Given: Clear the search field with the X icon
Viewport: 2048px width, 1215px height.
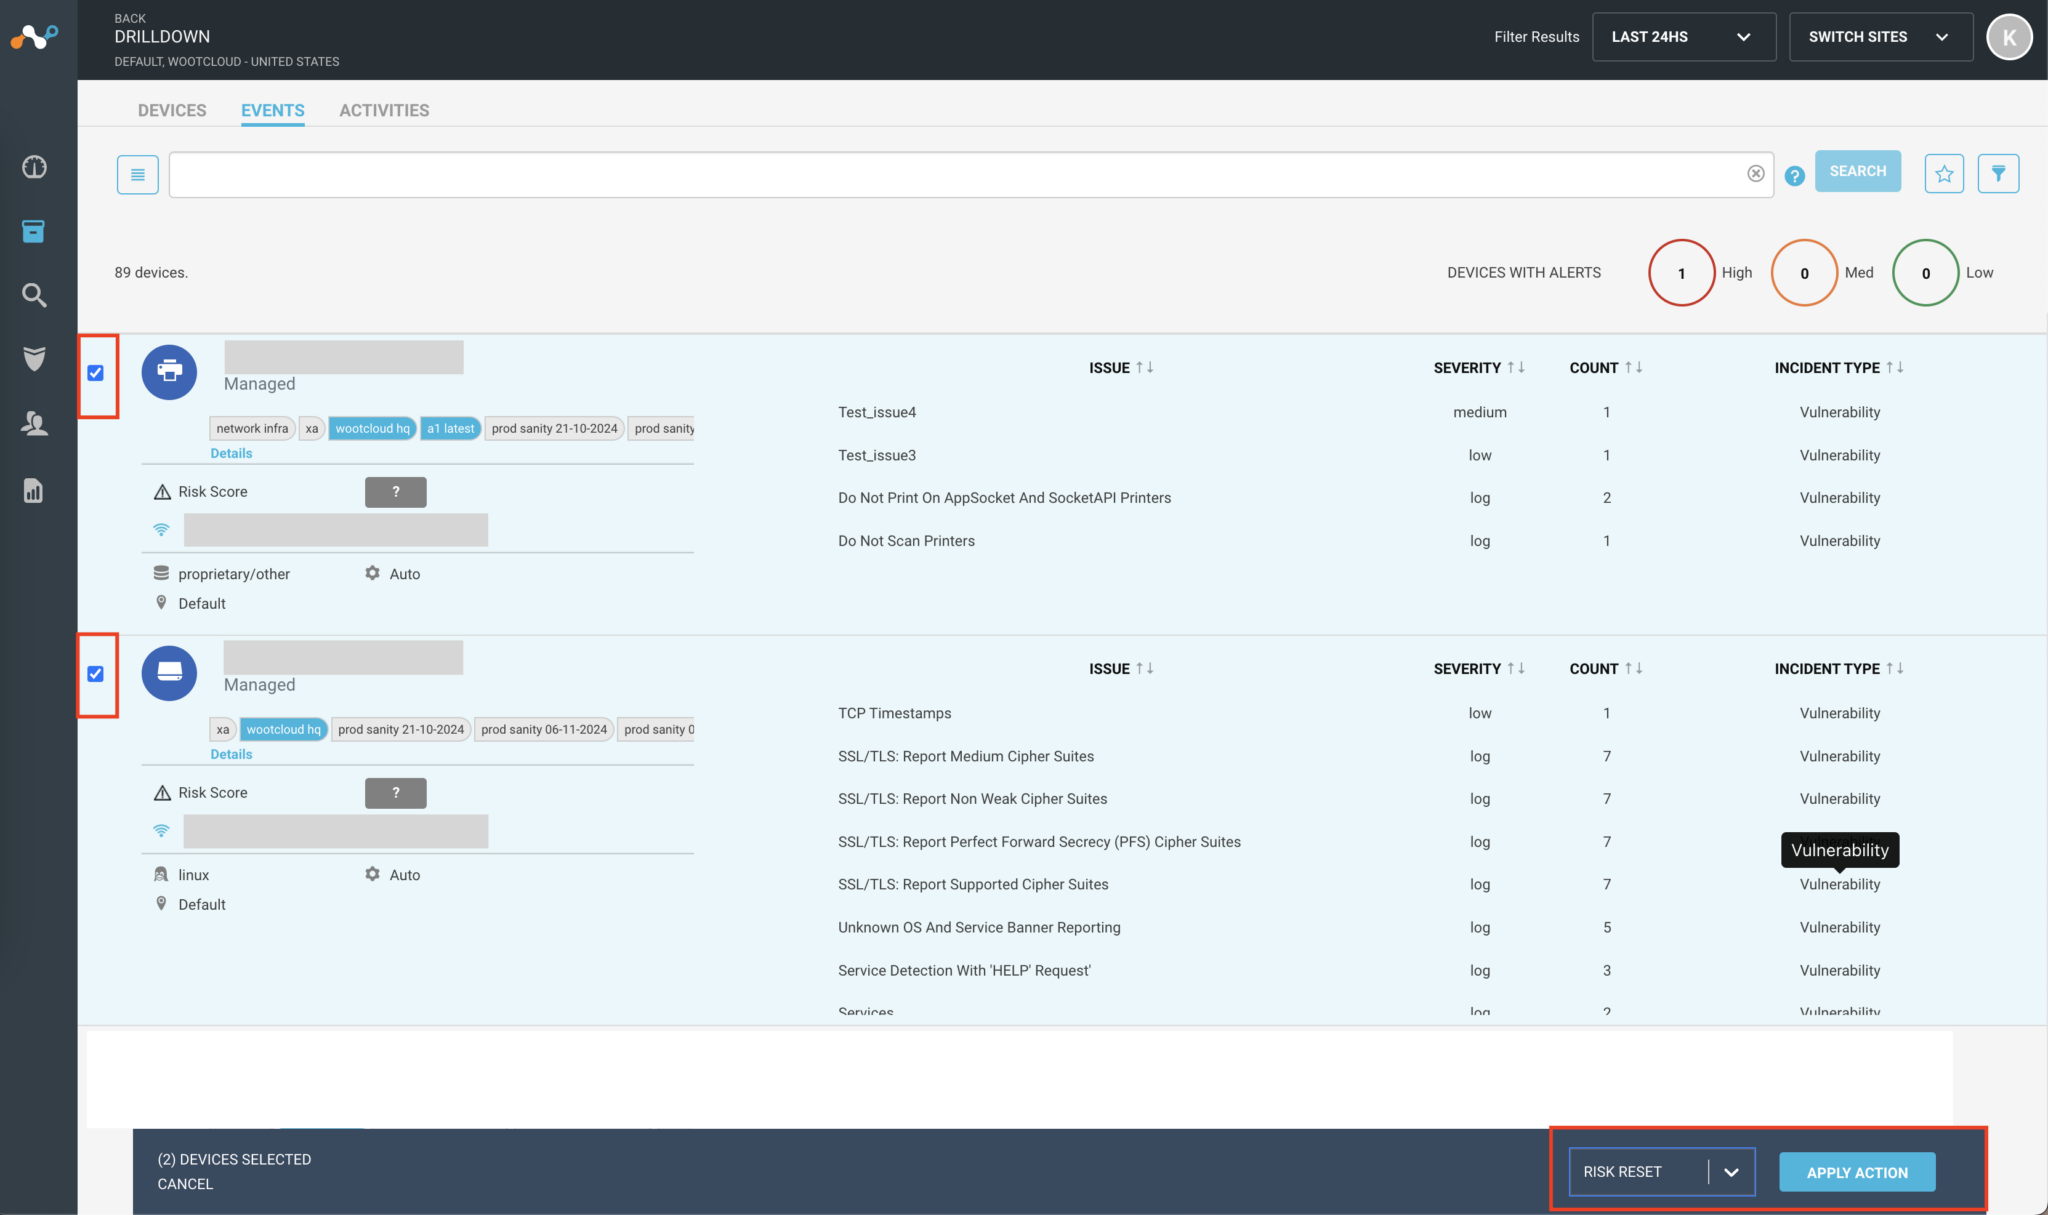Looking at the screenshot, I should [x=1755, y=174].
